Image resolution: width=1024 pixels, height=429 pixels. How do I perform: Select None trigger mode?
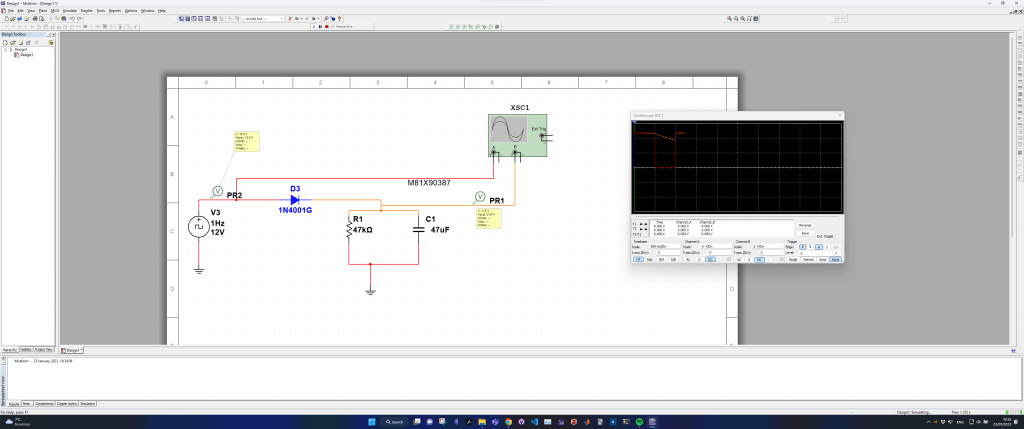tap(835, 259)
